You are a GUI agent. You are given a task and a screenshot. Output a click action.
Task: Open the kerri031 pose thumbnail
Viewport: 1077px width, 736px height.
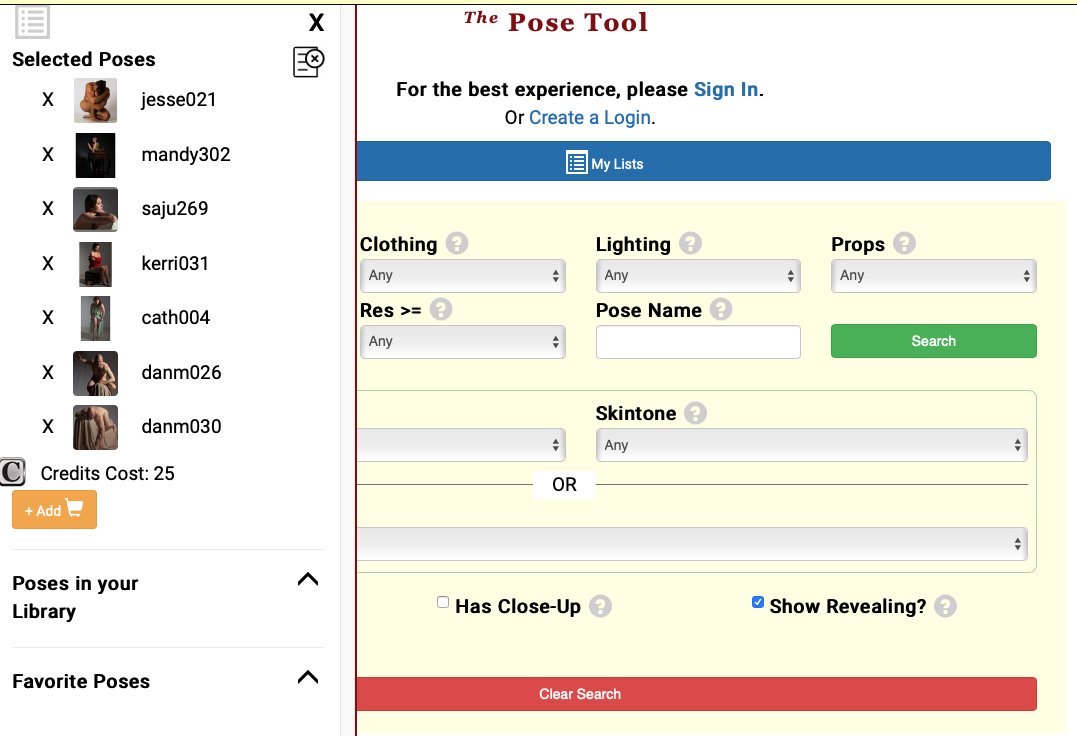click(95, 264)
